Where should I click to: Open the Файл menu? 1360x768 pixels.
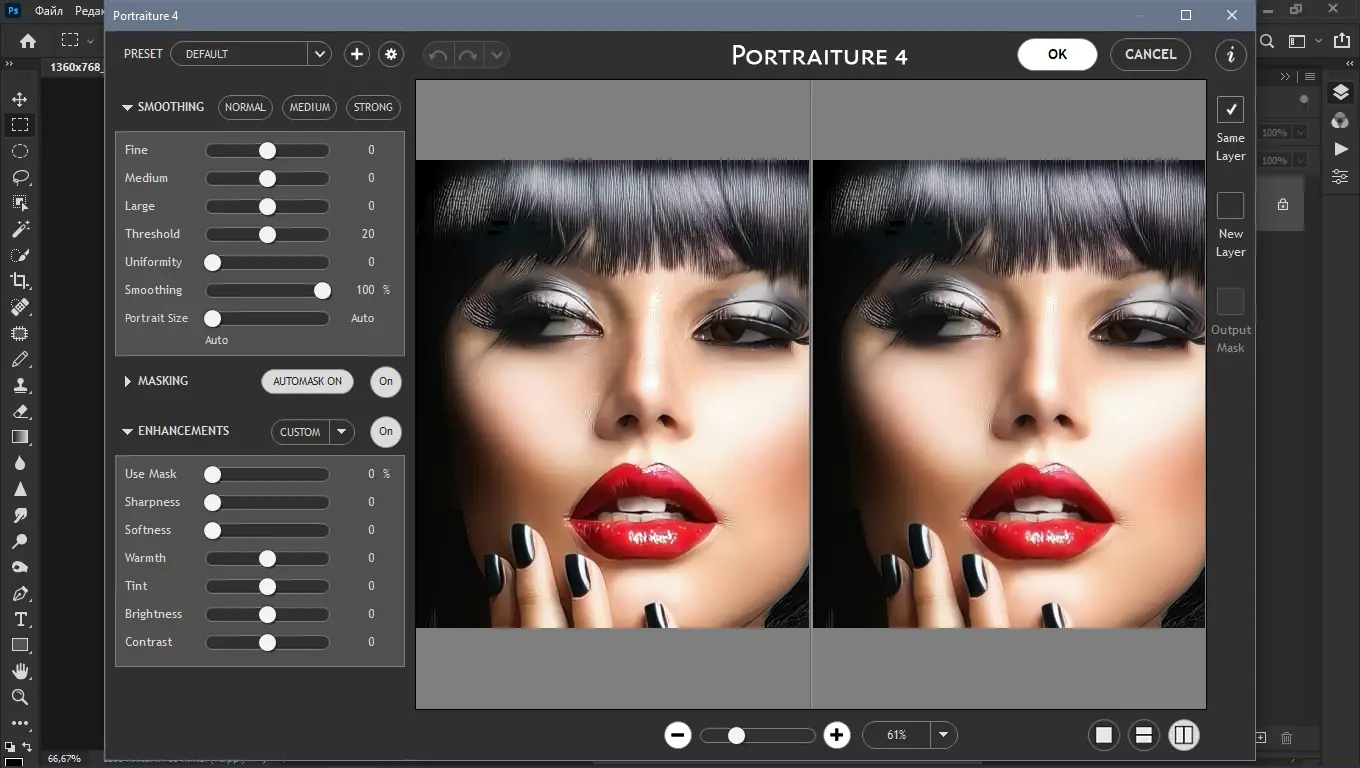coord(48,11)
